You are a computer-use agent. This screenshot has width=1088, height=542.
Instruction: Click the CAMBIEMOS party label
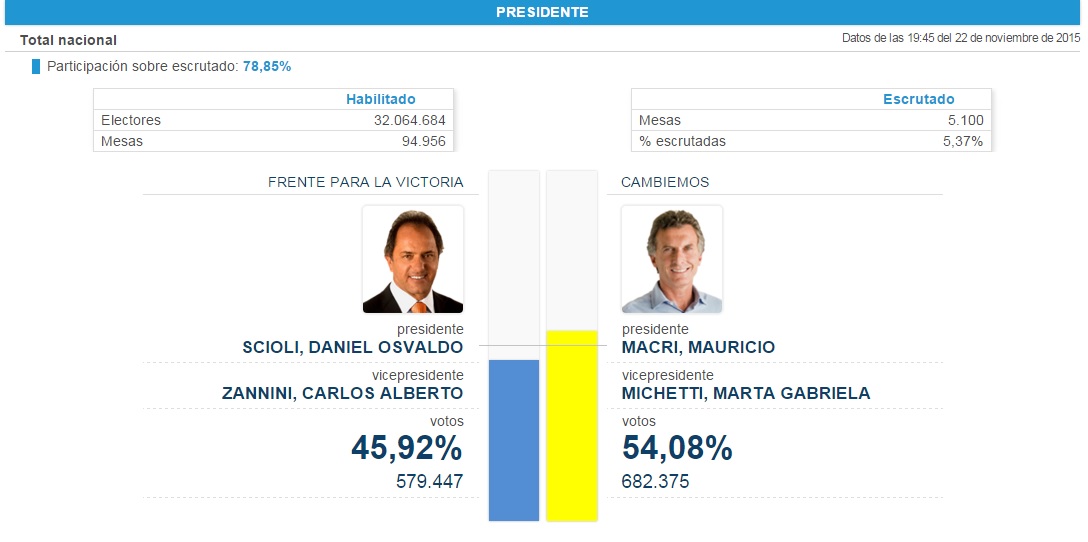pos(665,182)
